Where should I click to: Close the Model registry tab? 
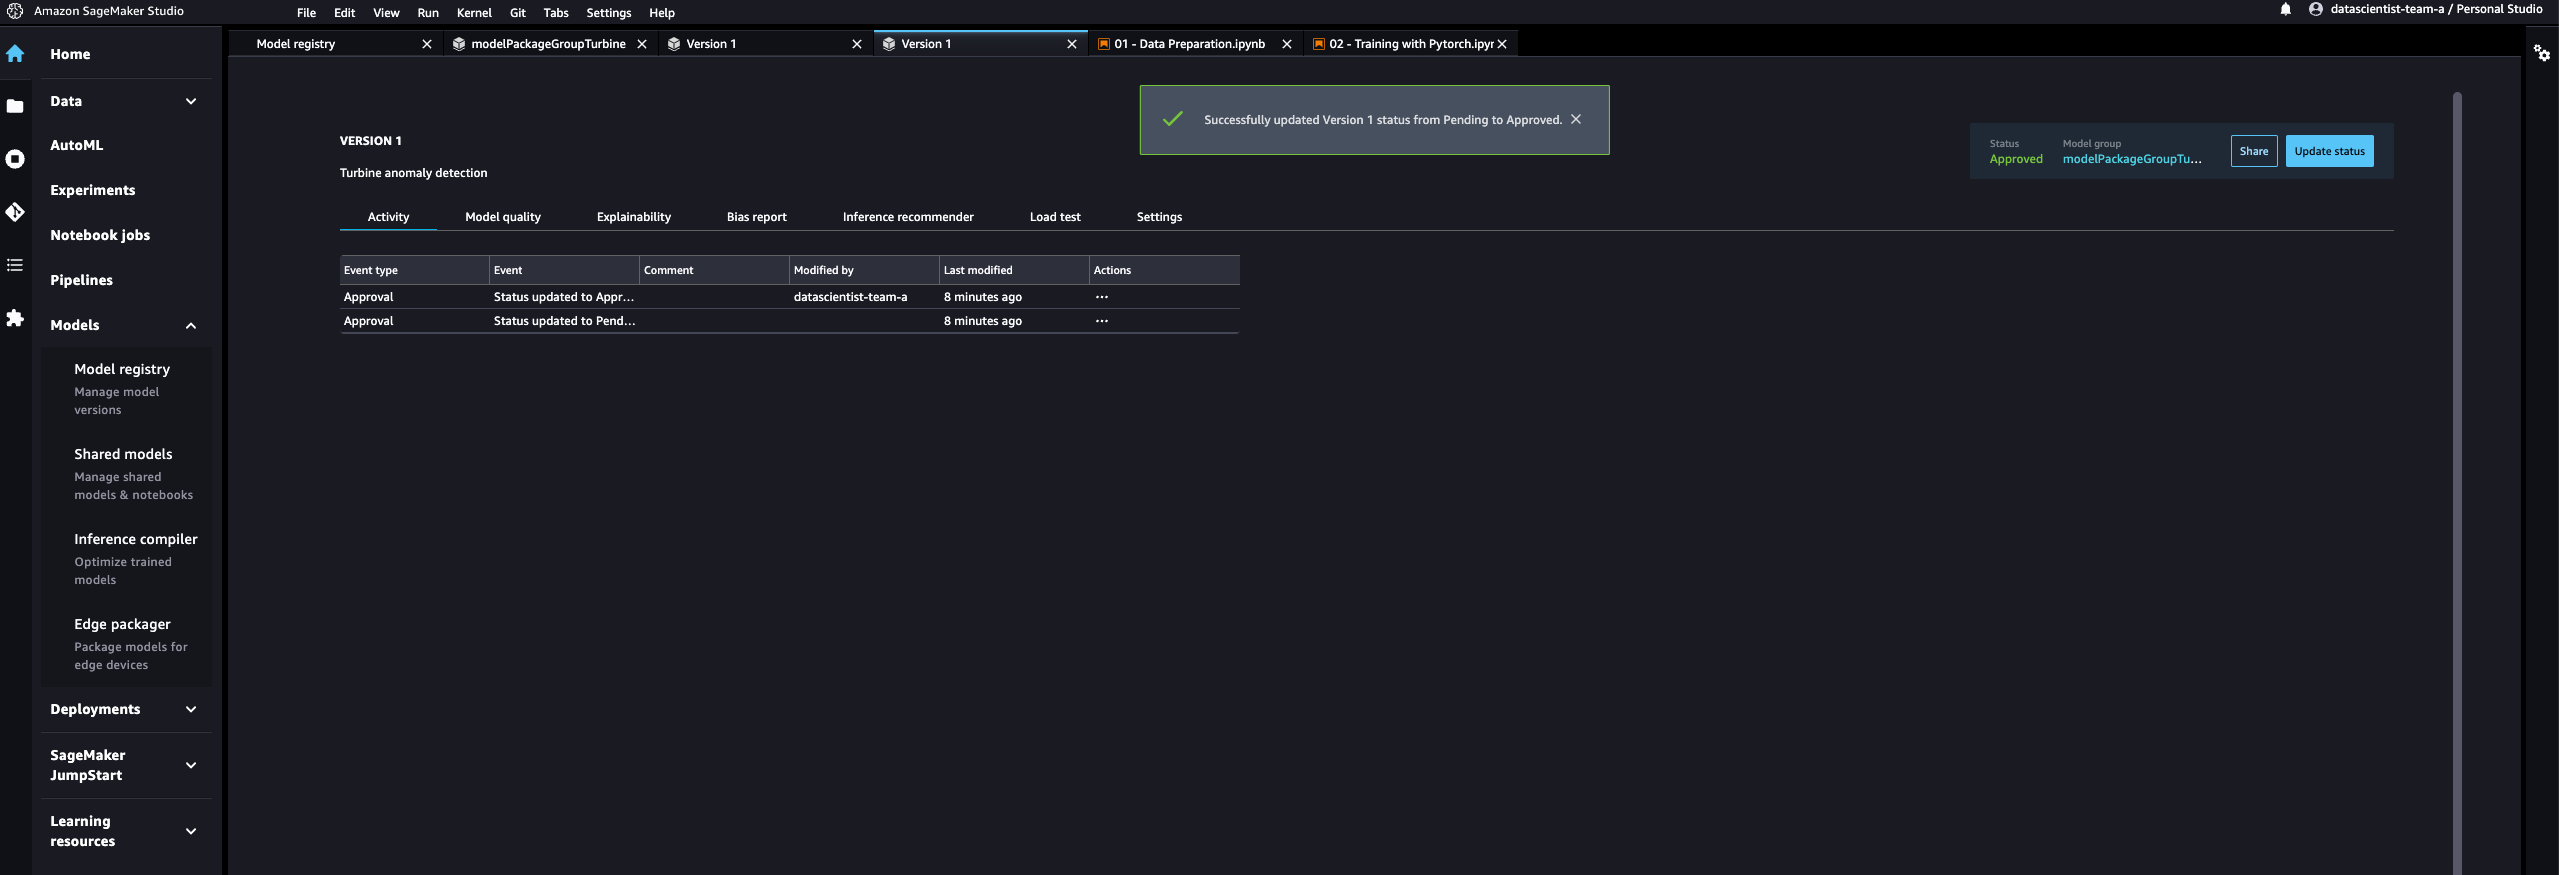click(x=427, y=44)
